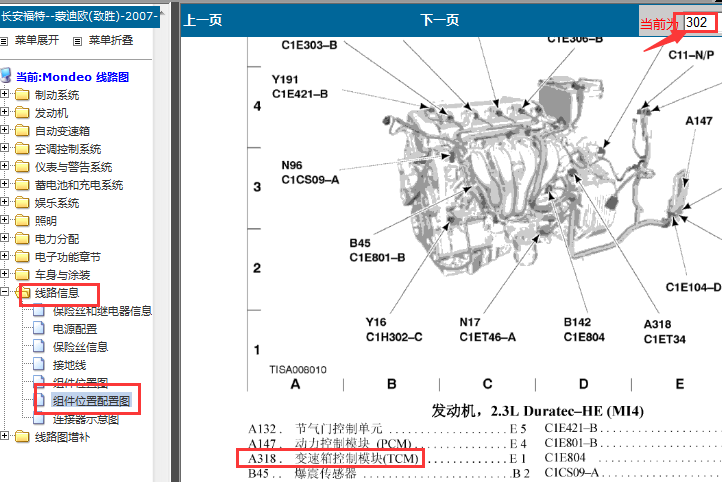Click the A132 节气门控制单元 legend entry
Viewport: 722px width, 482px height.
tap(315, 429)
